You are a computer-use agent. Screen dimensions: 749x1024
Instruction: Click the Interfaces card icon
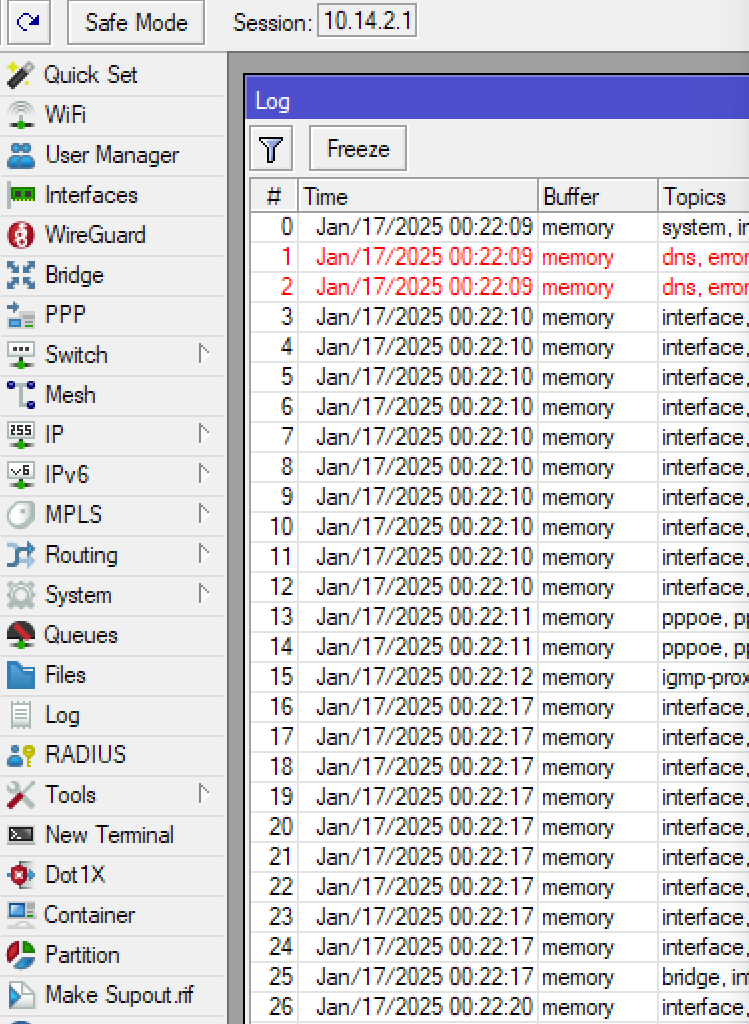pos(21,195)
